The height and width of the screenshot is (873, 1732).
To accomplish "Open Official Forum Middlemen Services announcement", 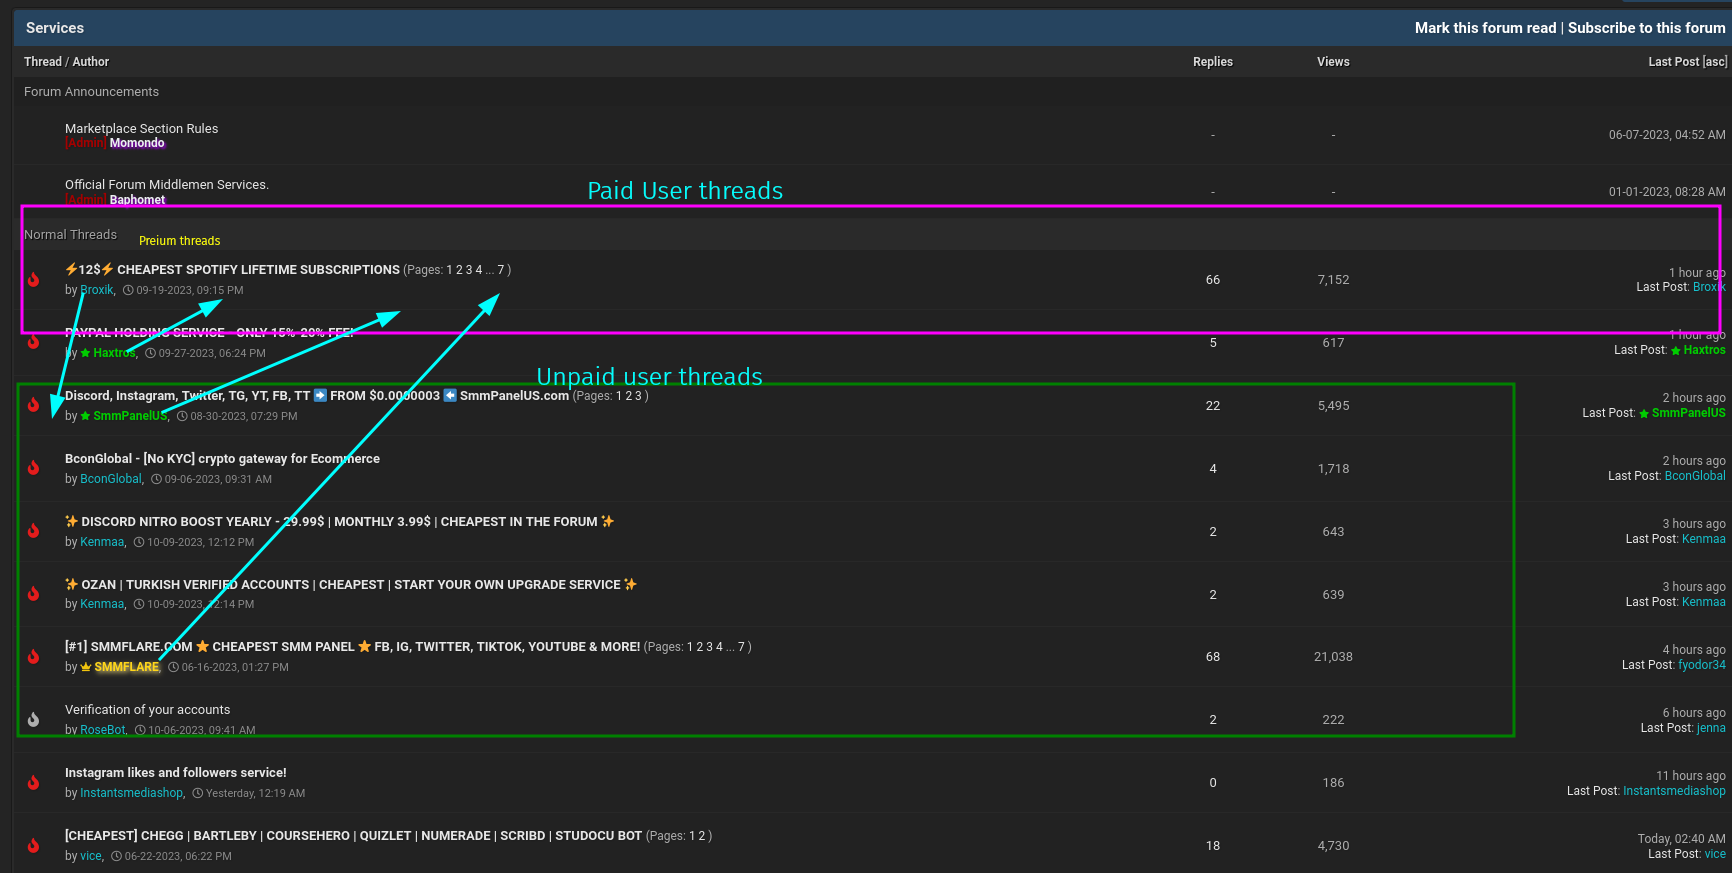I will tap(166, 184).
